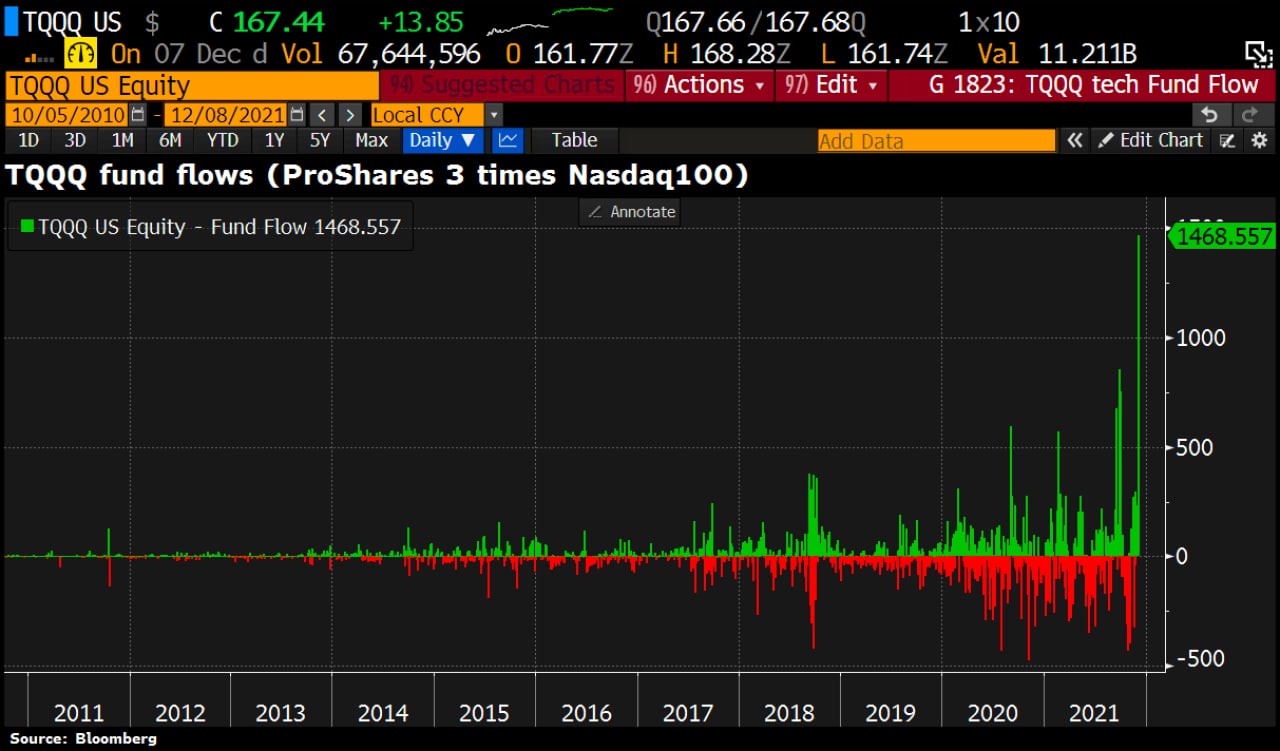The height and width of the screenshot is (751, 1280).
Task: Click the TQQQ US Equity security field
Action: tap(192, 85)
